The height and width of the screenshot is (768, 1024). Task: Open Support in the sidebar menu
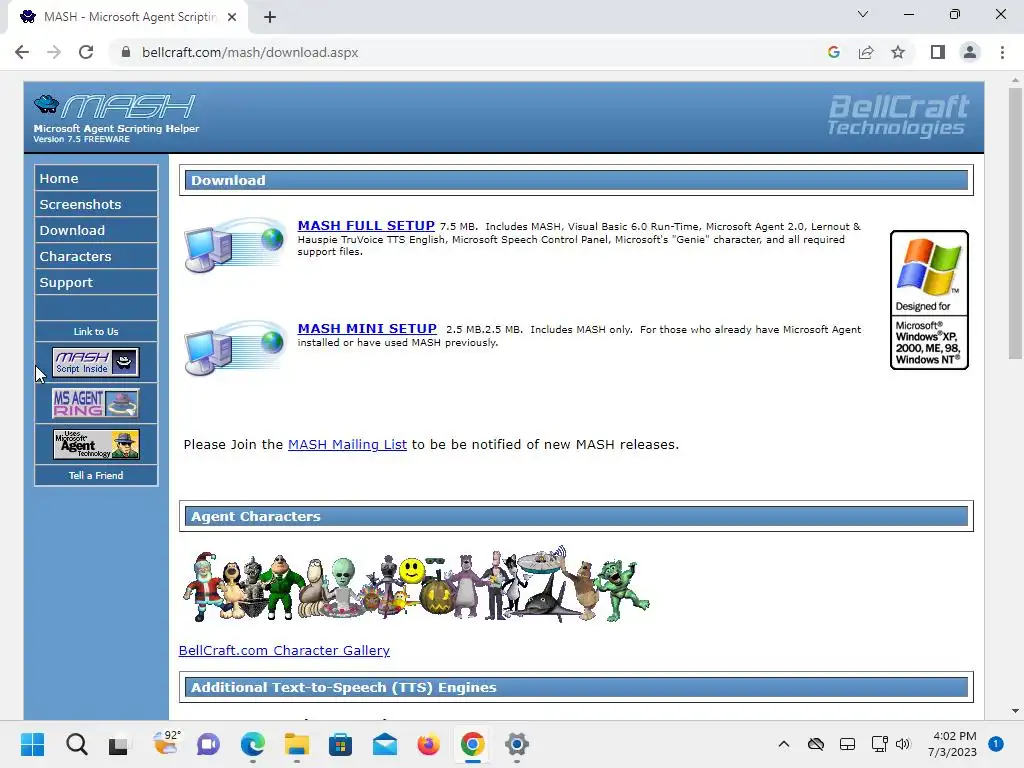coord(96,282)
